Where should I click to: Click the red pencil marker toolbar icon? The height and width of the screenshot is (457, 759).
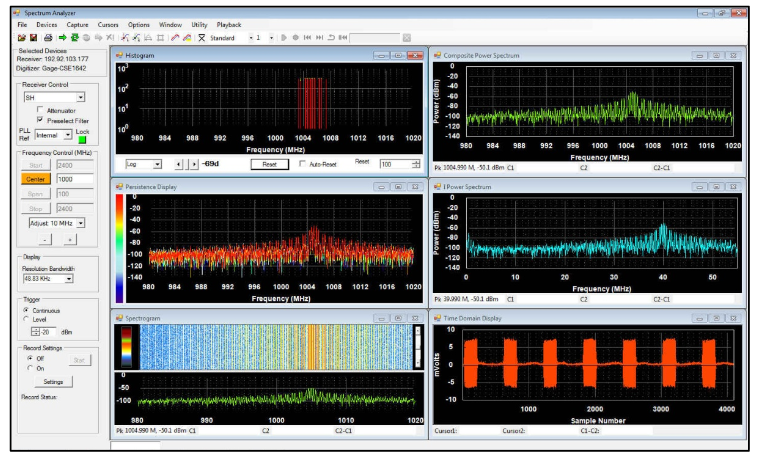173,37
